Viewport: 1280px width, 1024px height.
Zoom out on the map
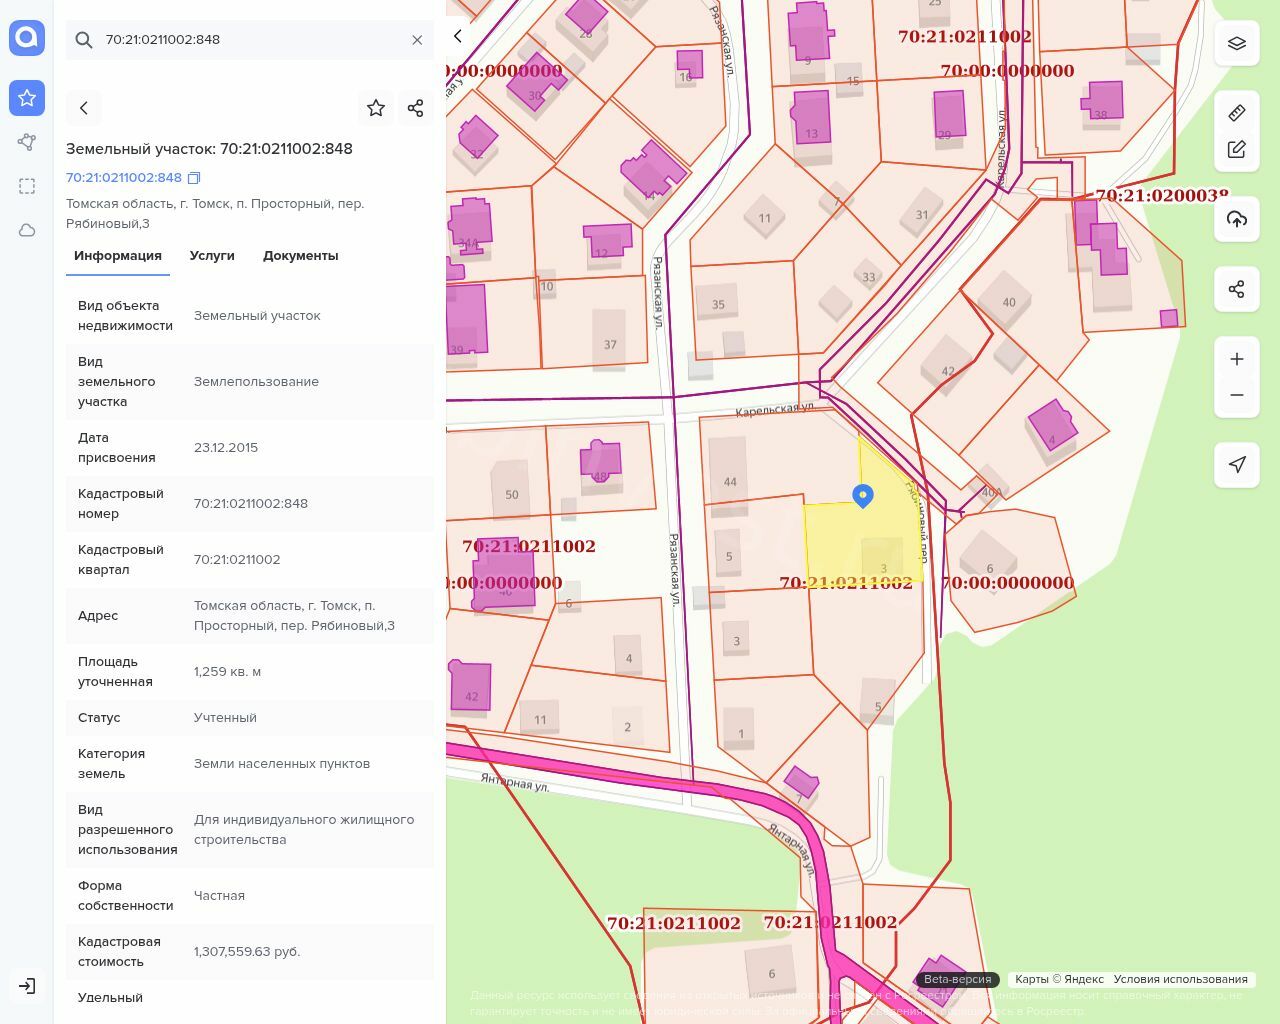point(1237,395)
